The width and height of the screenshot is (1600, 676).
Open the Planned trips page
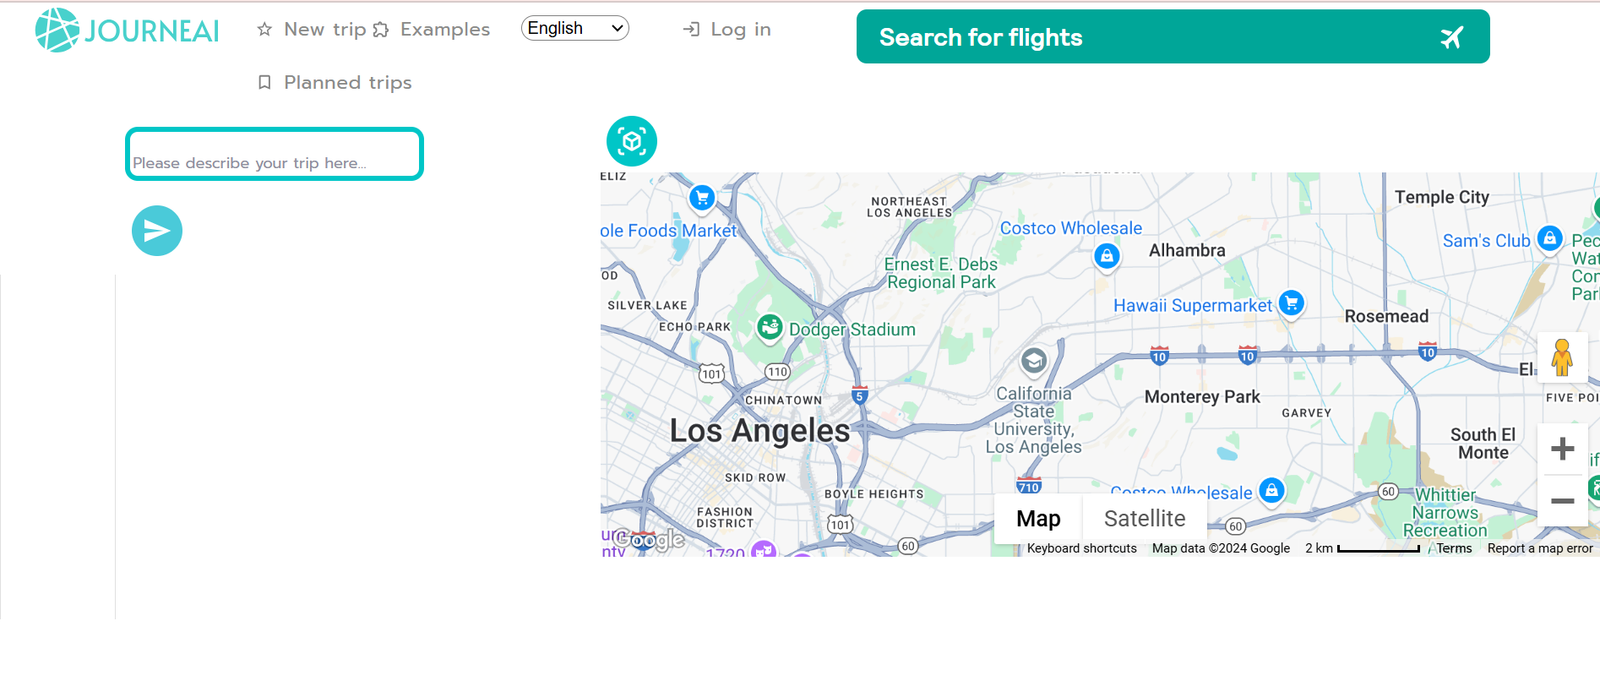pos(335,83)
